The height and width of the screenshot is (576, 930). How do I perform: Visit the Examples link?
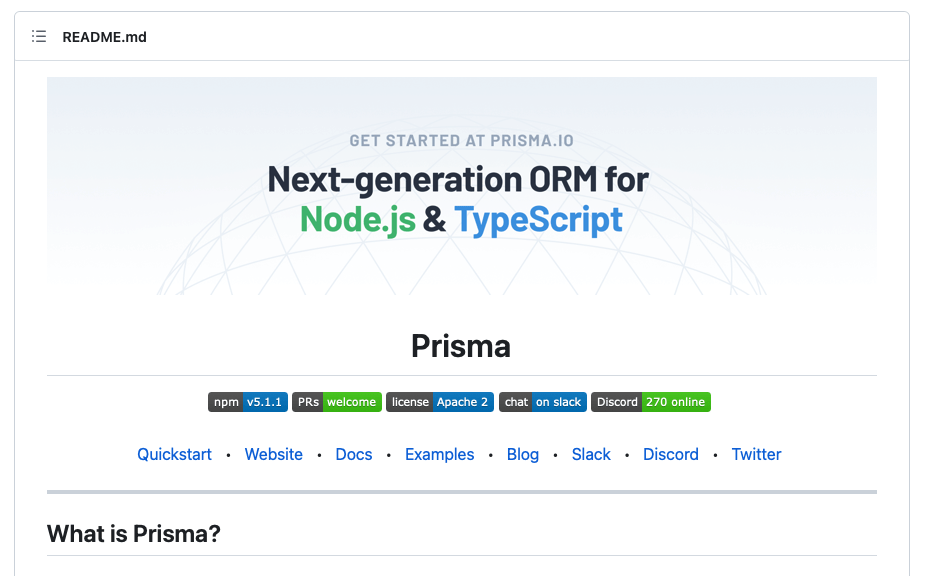[x=439, y=454]
